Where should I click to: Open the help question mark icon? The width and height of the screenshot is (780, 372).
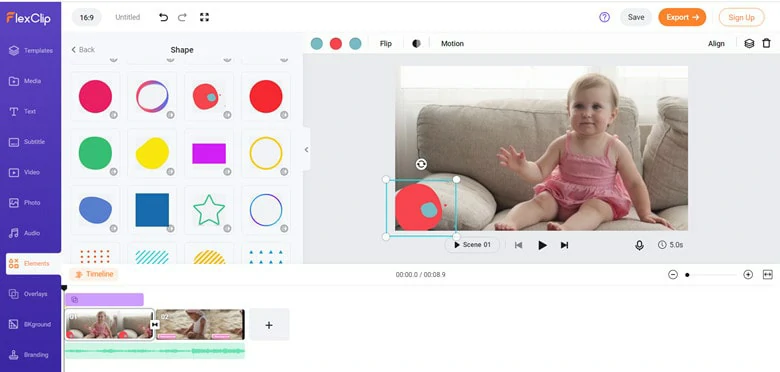tap(604, 17)
